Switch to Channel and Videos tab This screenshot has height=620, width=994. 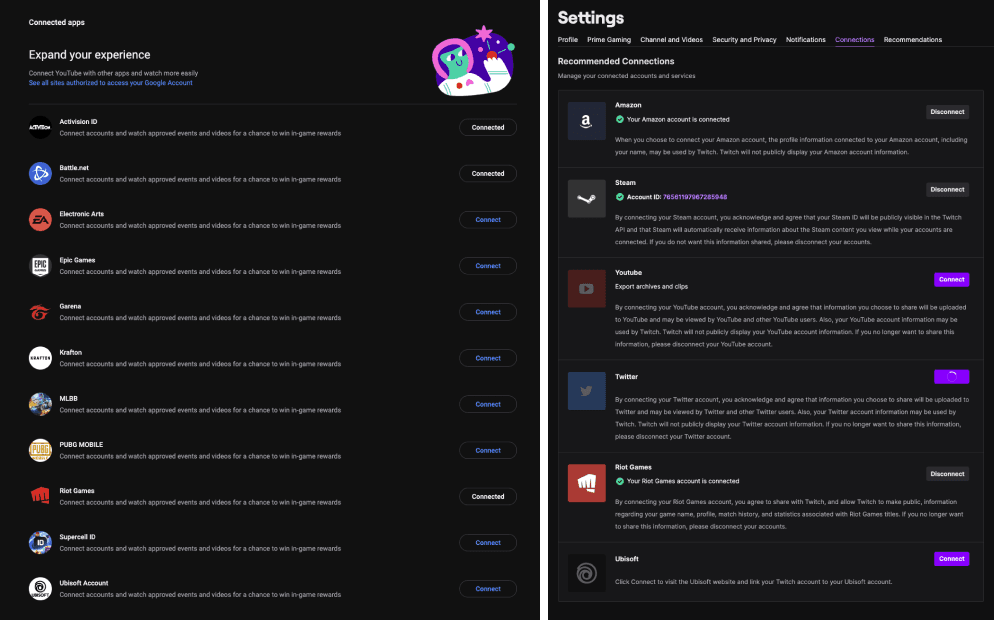[671, 39]
